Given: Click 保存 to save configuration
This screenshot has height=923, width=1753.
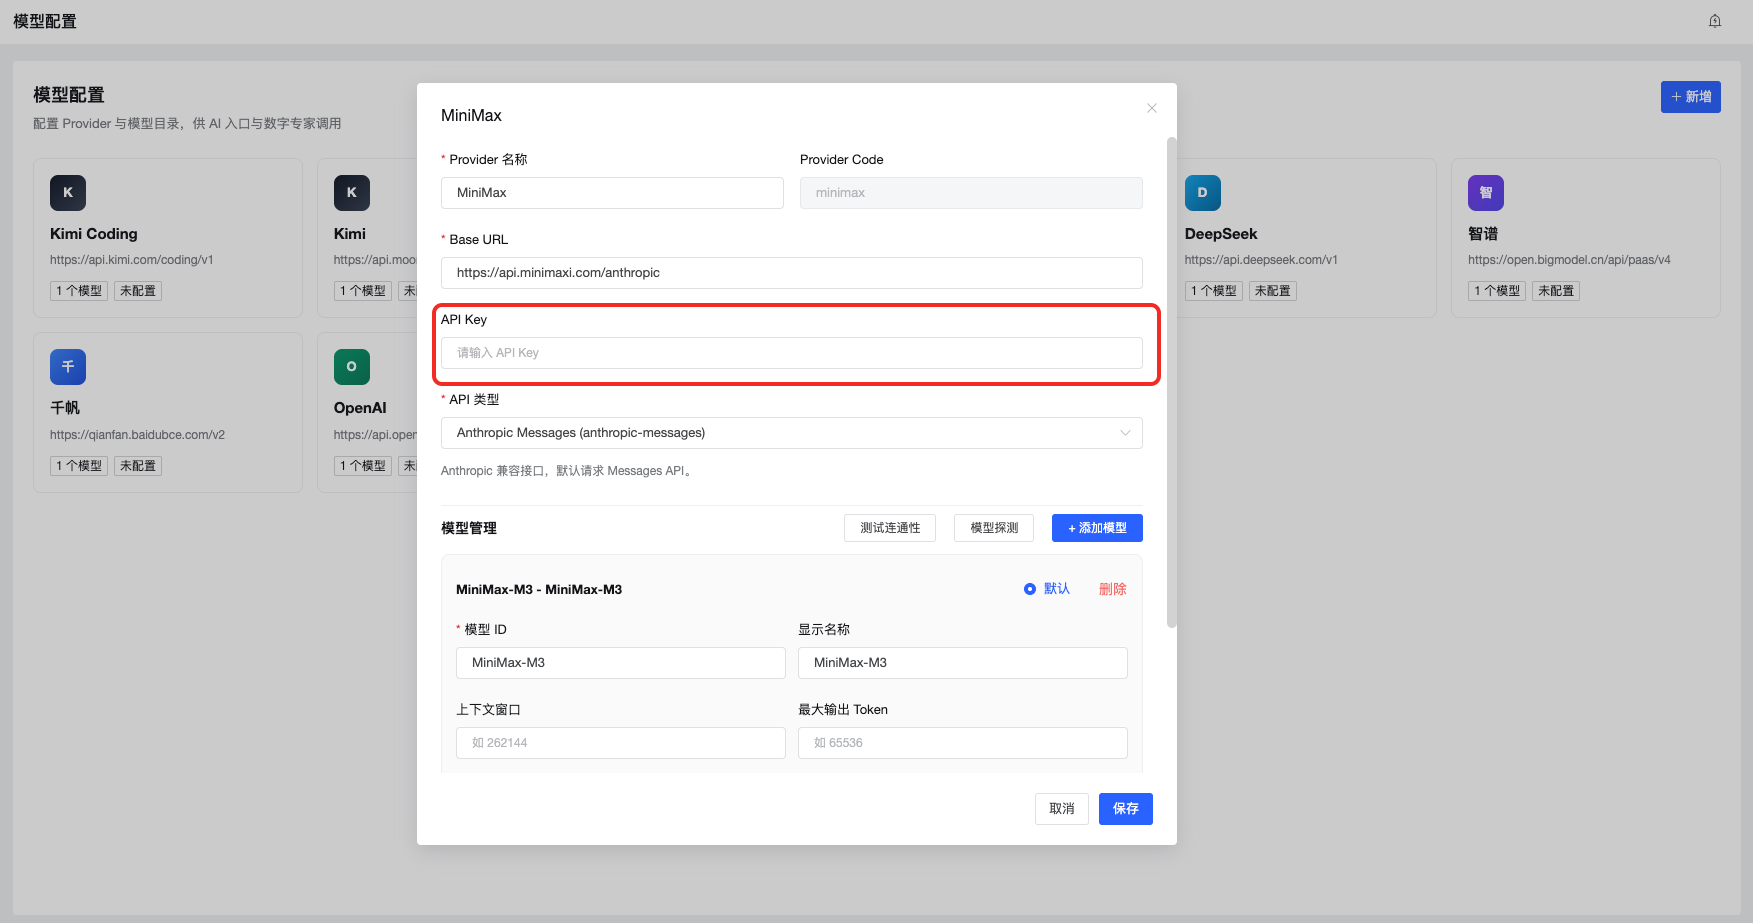Looking at the screenshot, I should [1126, 809].
